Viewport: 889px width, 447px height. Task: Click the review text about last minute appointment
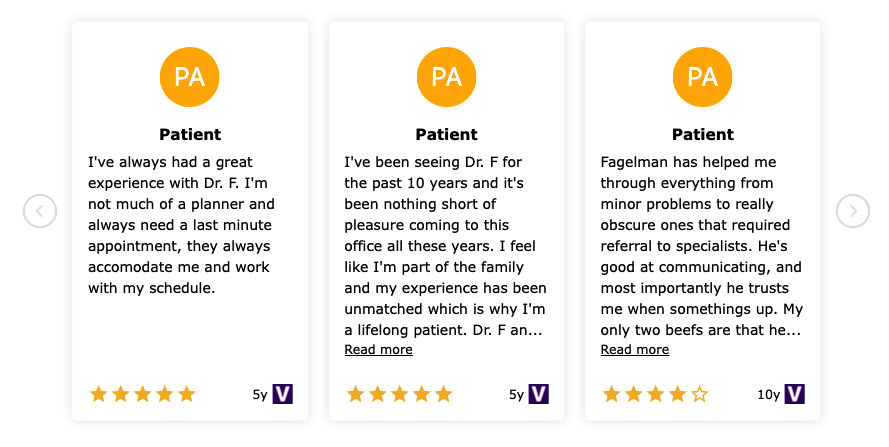pyautogui.click(x=181, y=225)
